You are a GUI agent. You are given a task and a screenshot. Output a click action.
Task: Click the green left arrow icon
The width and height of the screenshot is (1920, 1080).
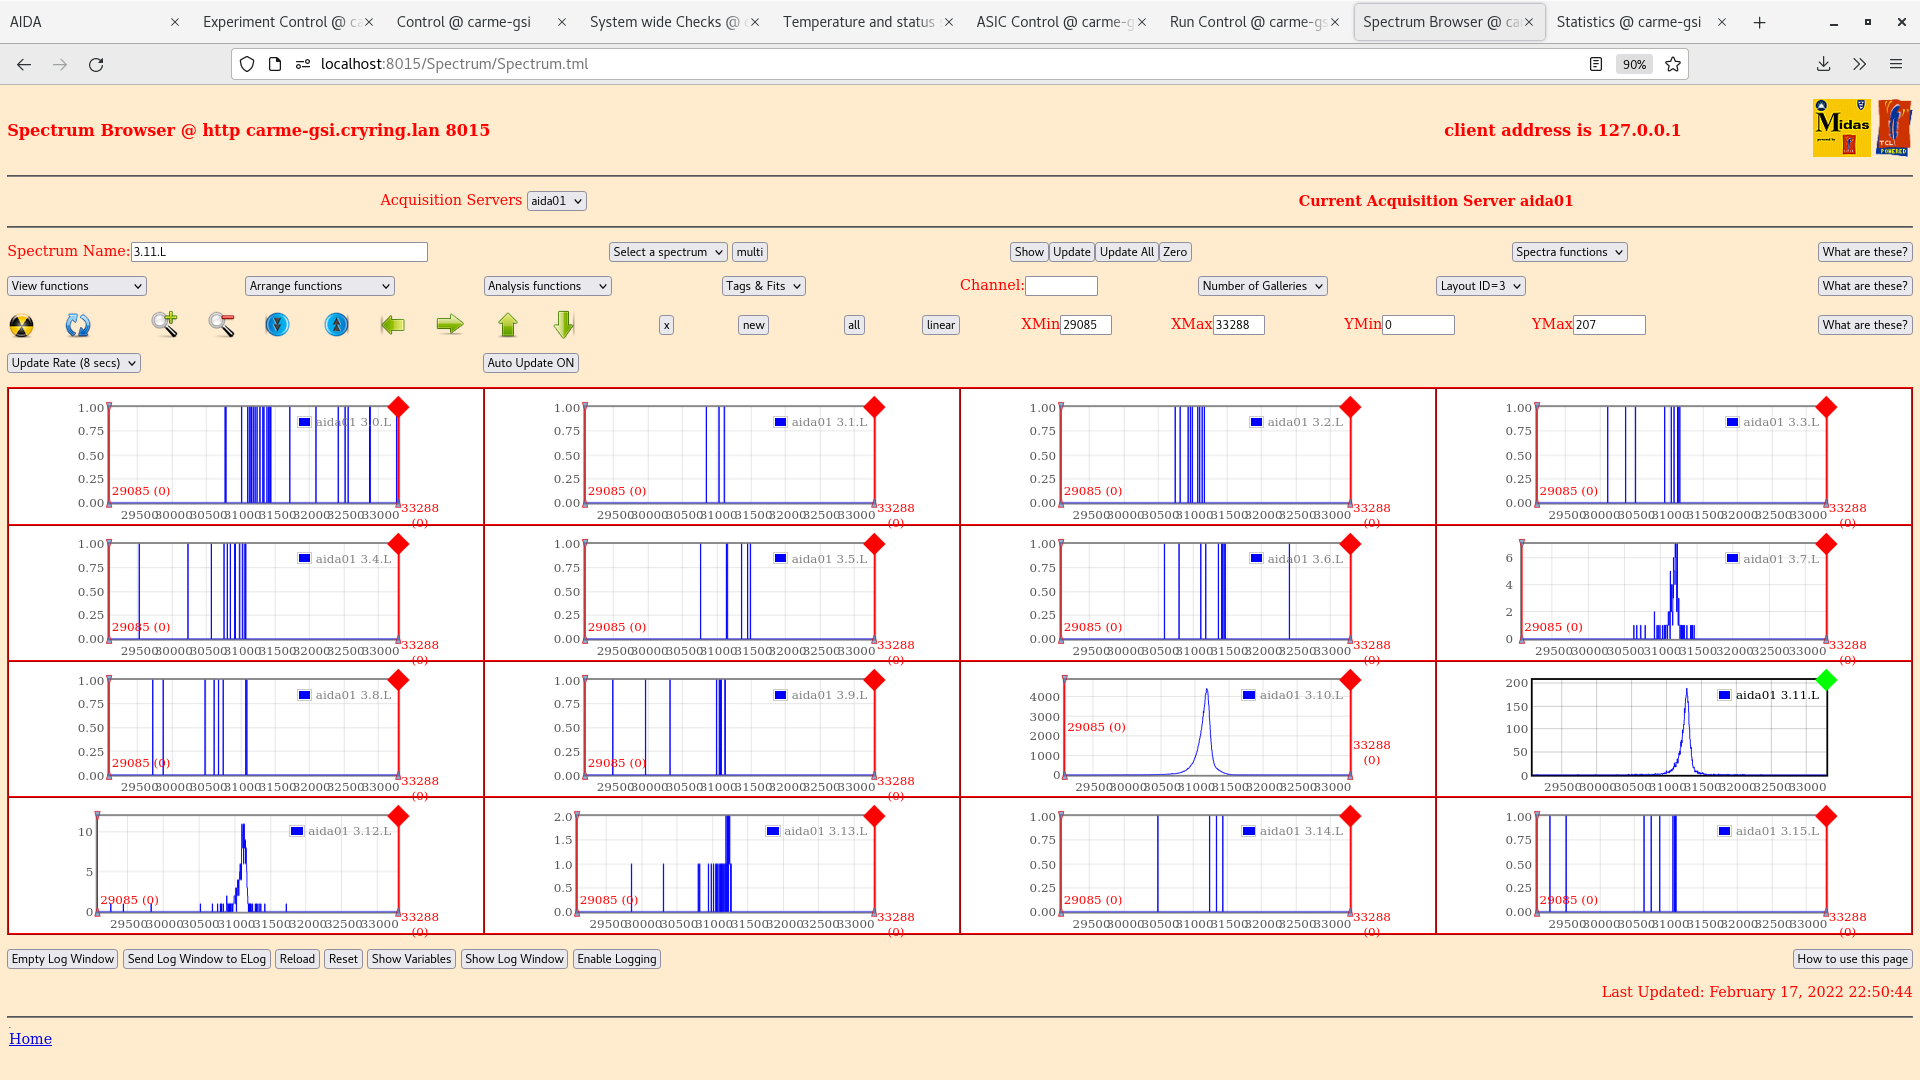pyautogui.click(x=393, y=324)
